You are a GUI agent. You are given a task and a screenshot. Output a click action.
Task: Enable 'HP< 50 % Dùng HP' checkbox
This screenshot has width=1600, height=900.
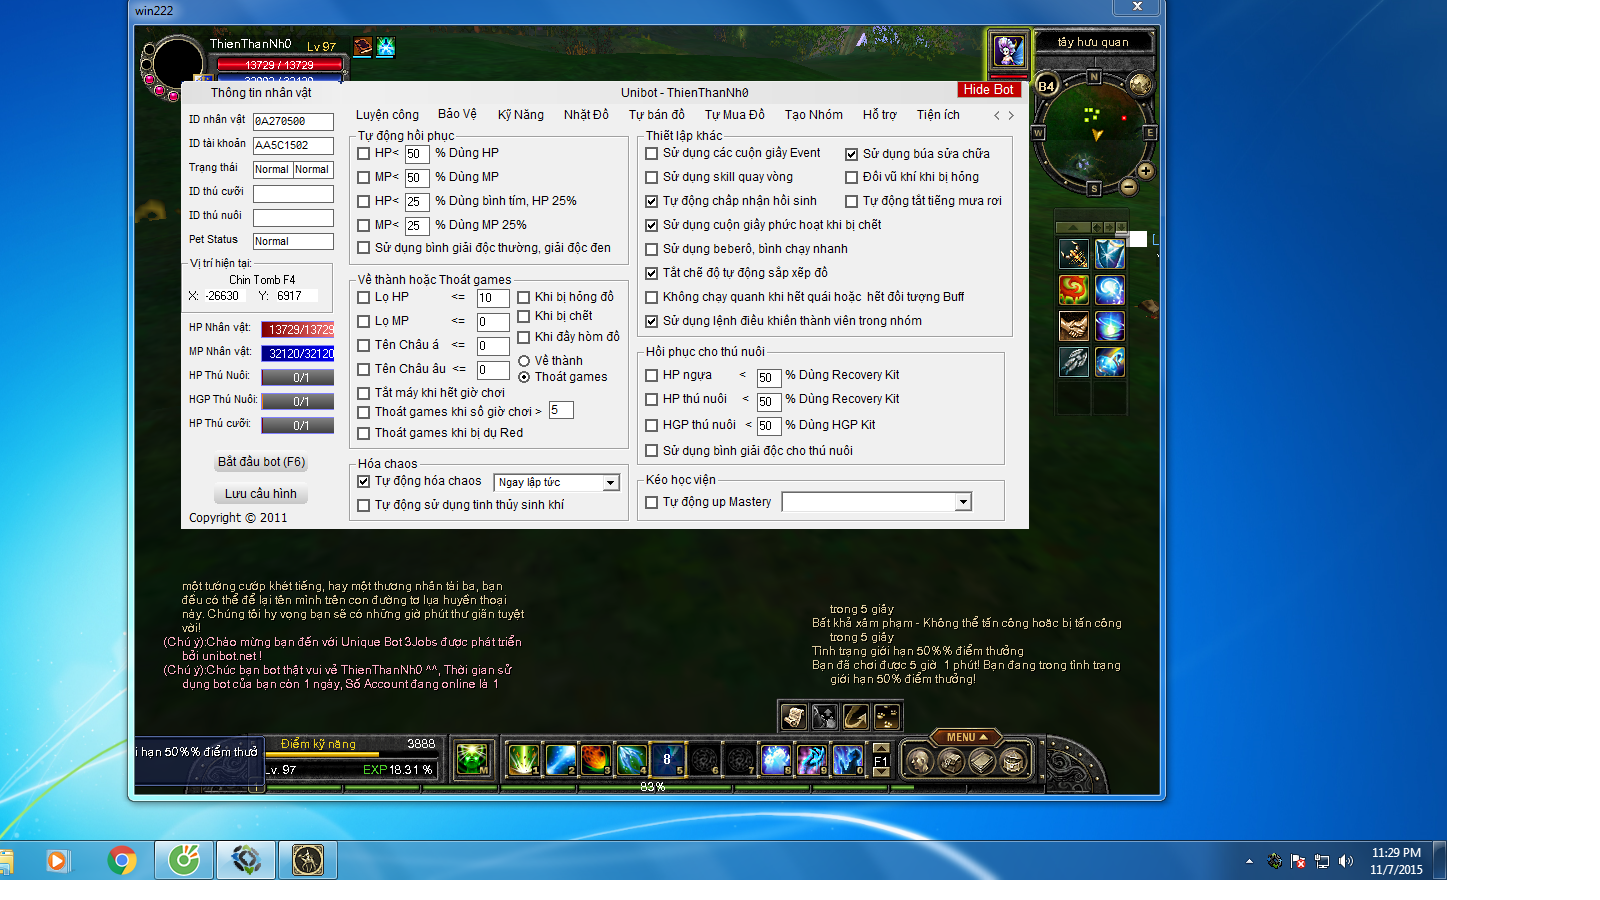[364, 154]
